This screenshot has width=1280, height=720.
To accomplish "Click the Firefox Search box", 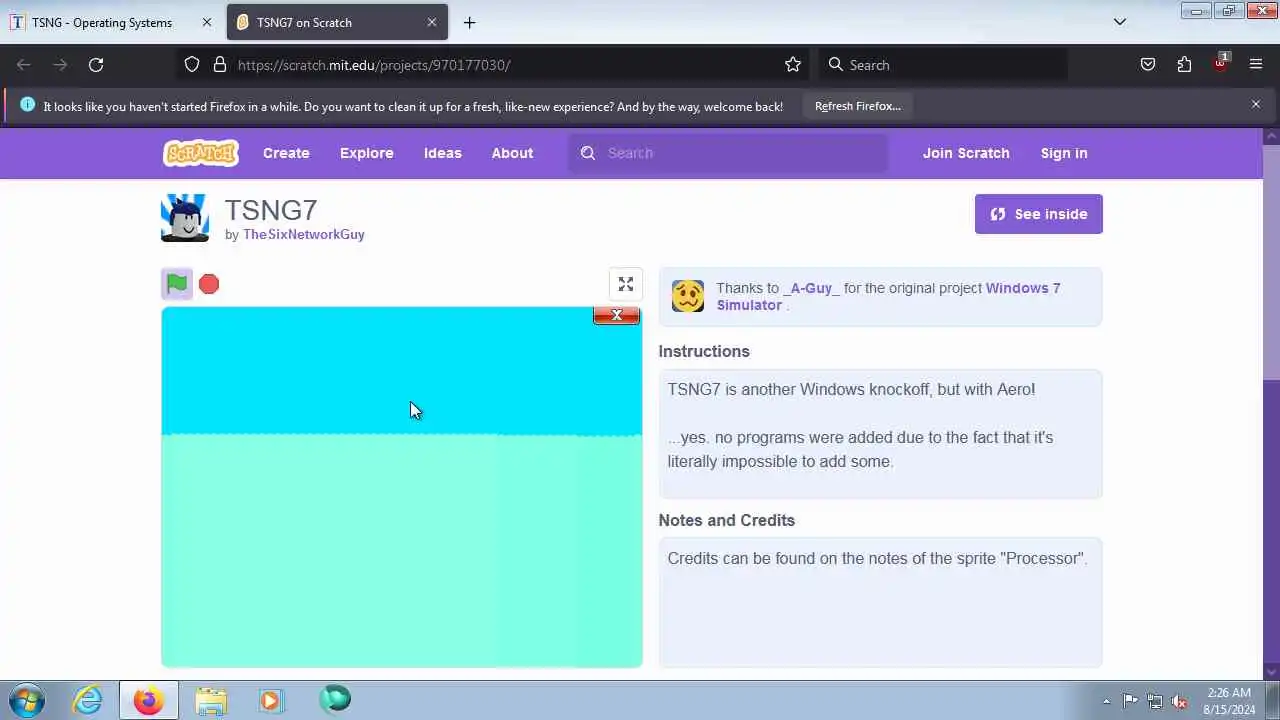I will click(943, 65).
